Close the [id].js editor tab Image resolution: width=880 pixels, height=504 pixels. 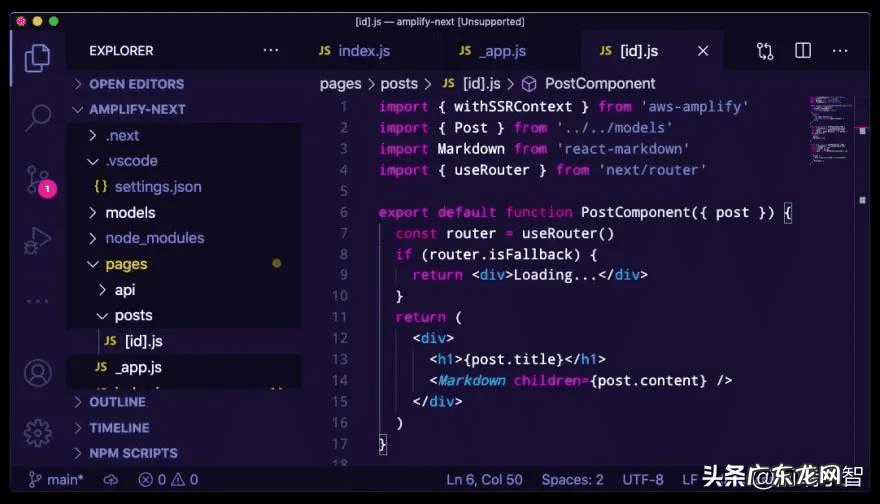tap(703, 51)
